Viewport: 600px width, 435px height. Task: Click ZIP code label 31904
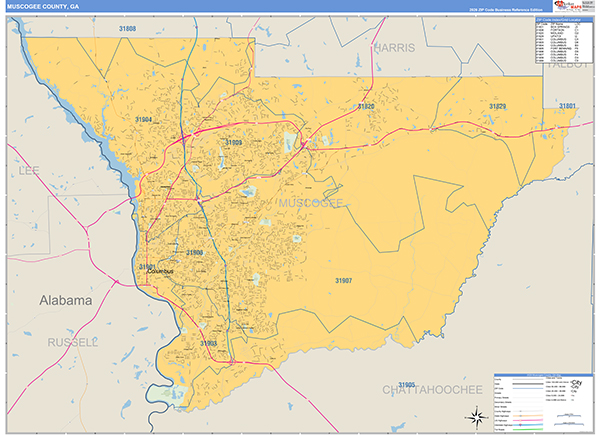143,119
